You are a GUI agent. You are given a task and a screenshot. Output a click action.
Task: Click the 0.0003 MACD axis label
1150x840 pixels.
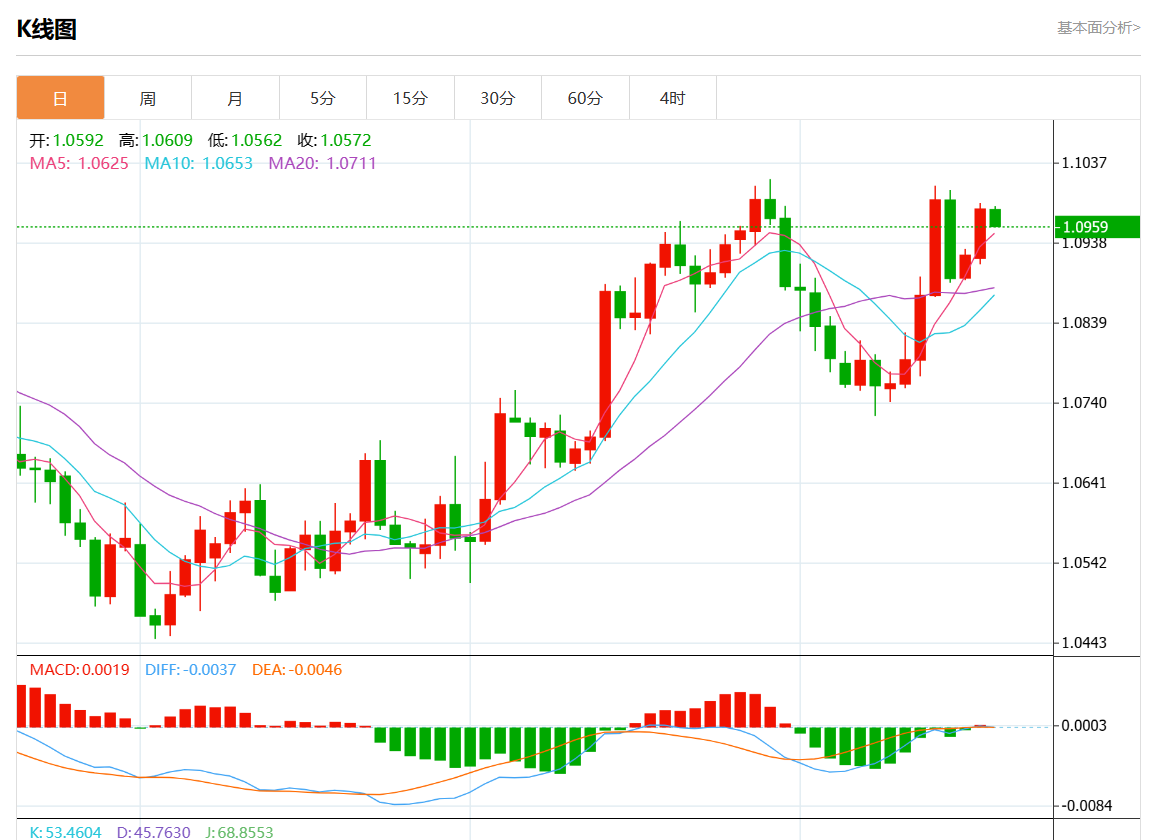(1084, 726)
